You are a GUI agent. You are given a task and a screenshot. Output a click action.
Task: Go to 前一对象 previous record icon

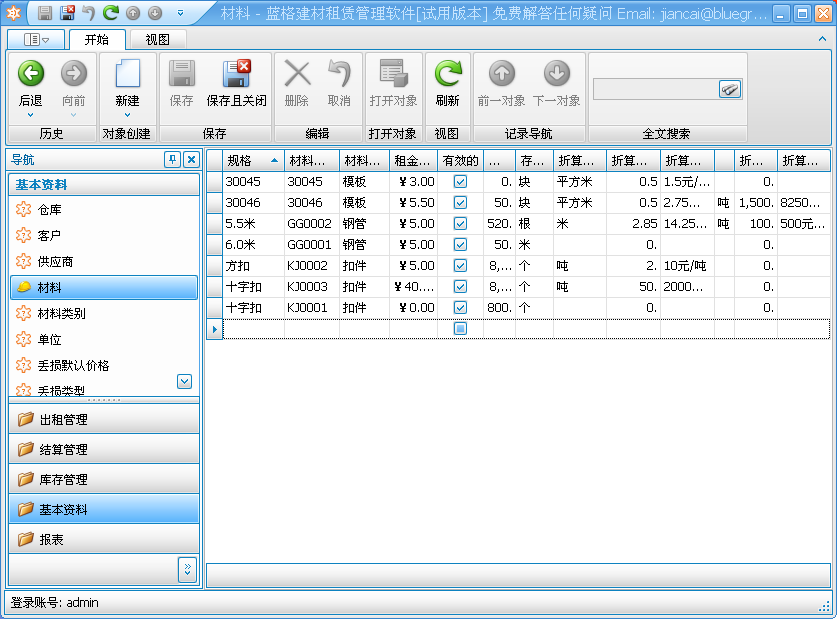(502, 74)
